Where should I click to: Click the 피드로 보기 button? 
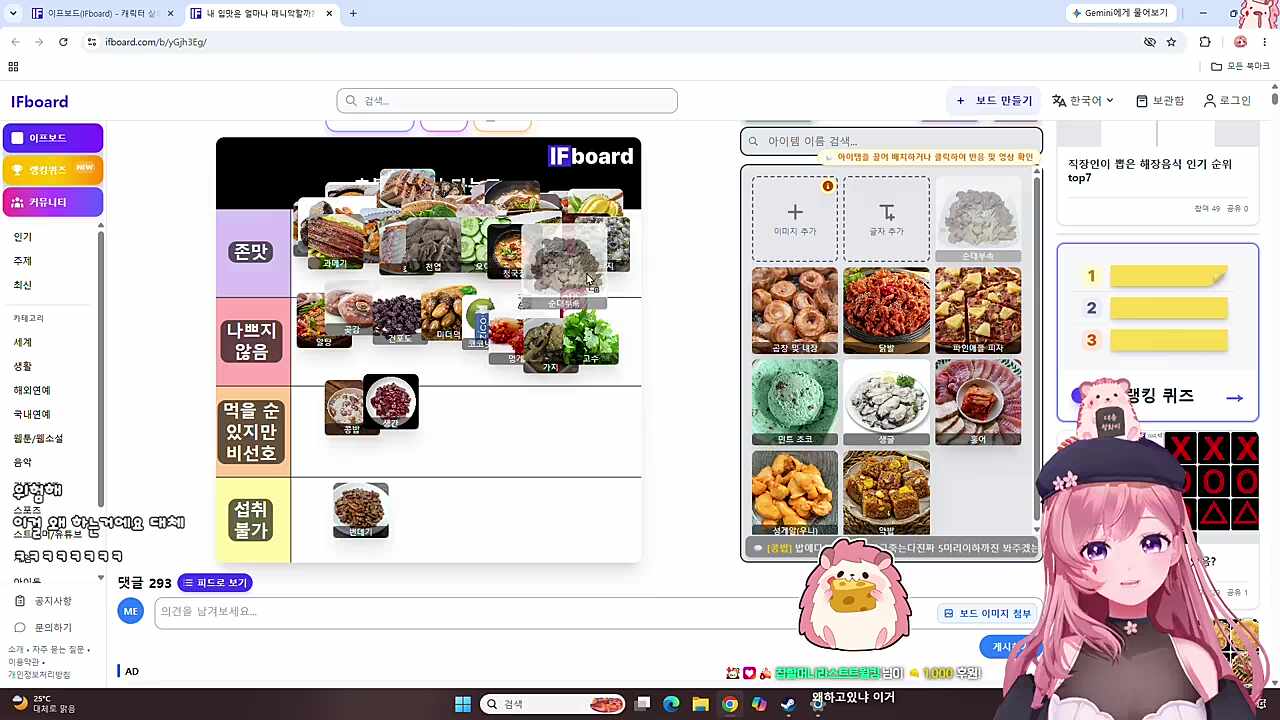tap(215, 583)
